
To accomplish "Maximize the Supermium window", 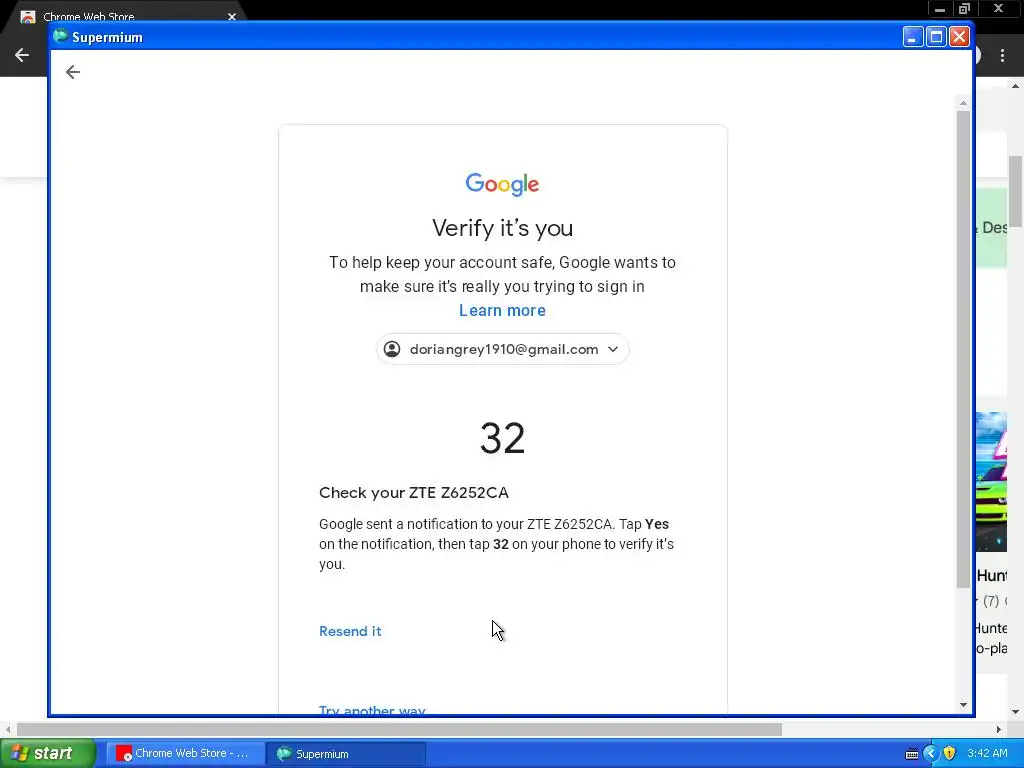I will [x=936, y=37].
